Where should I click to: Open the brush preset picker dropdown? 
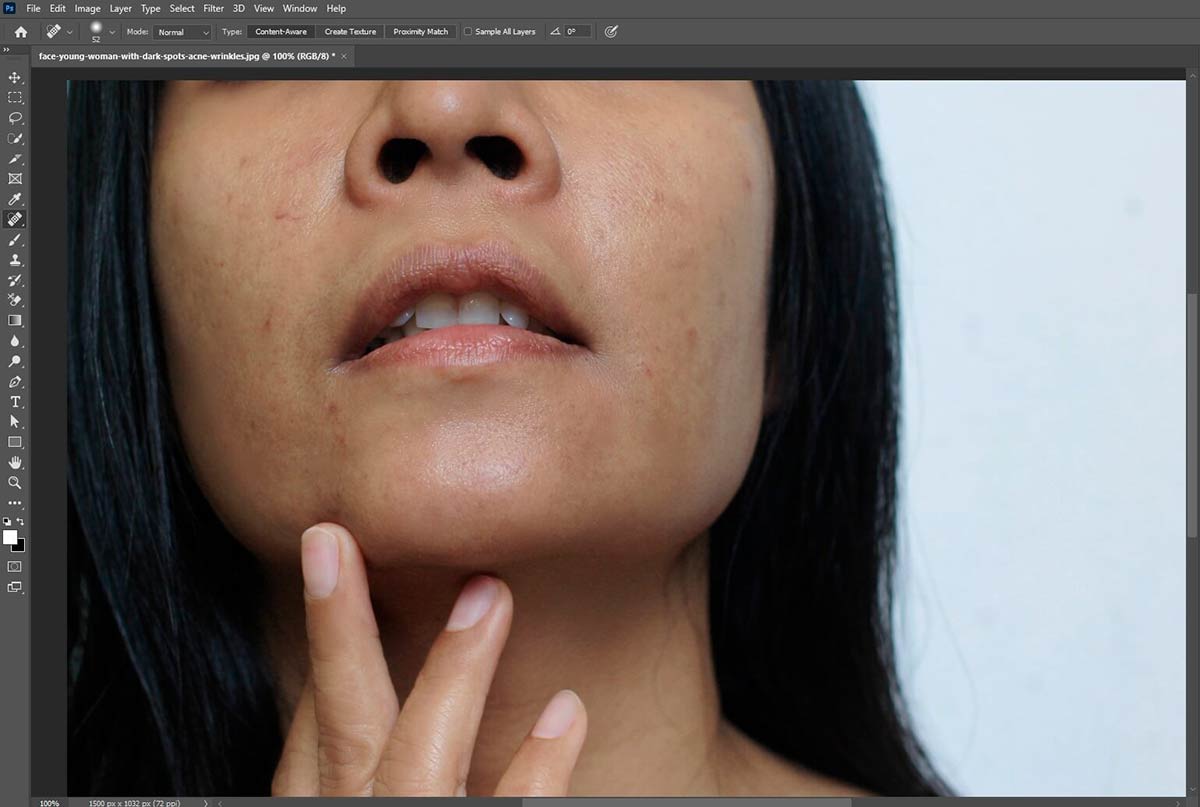coord(112,32)
